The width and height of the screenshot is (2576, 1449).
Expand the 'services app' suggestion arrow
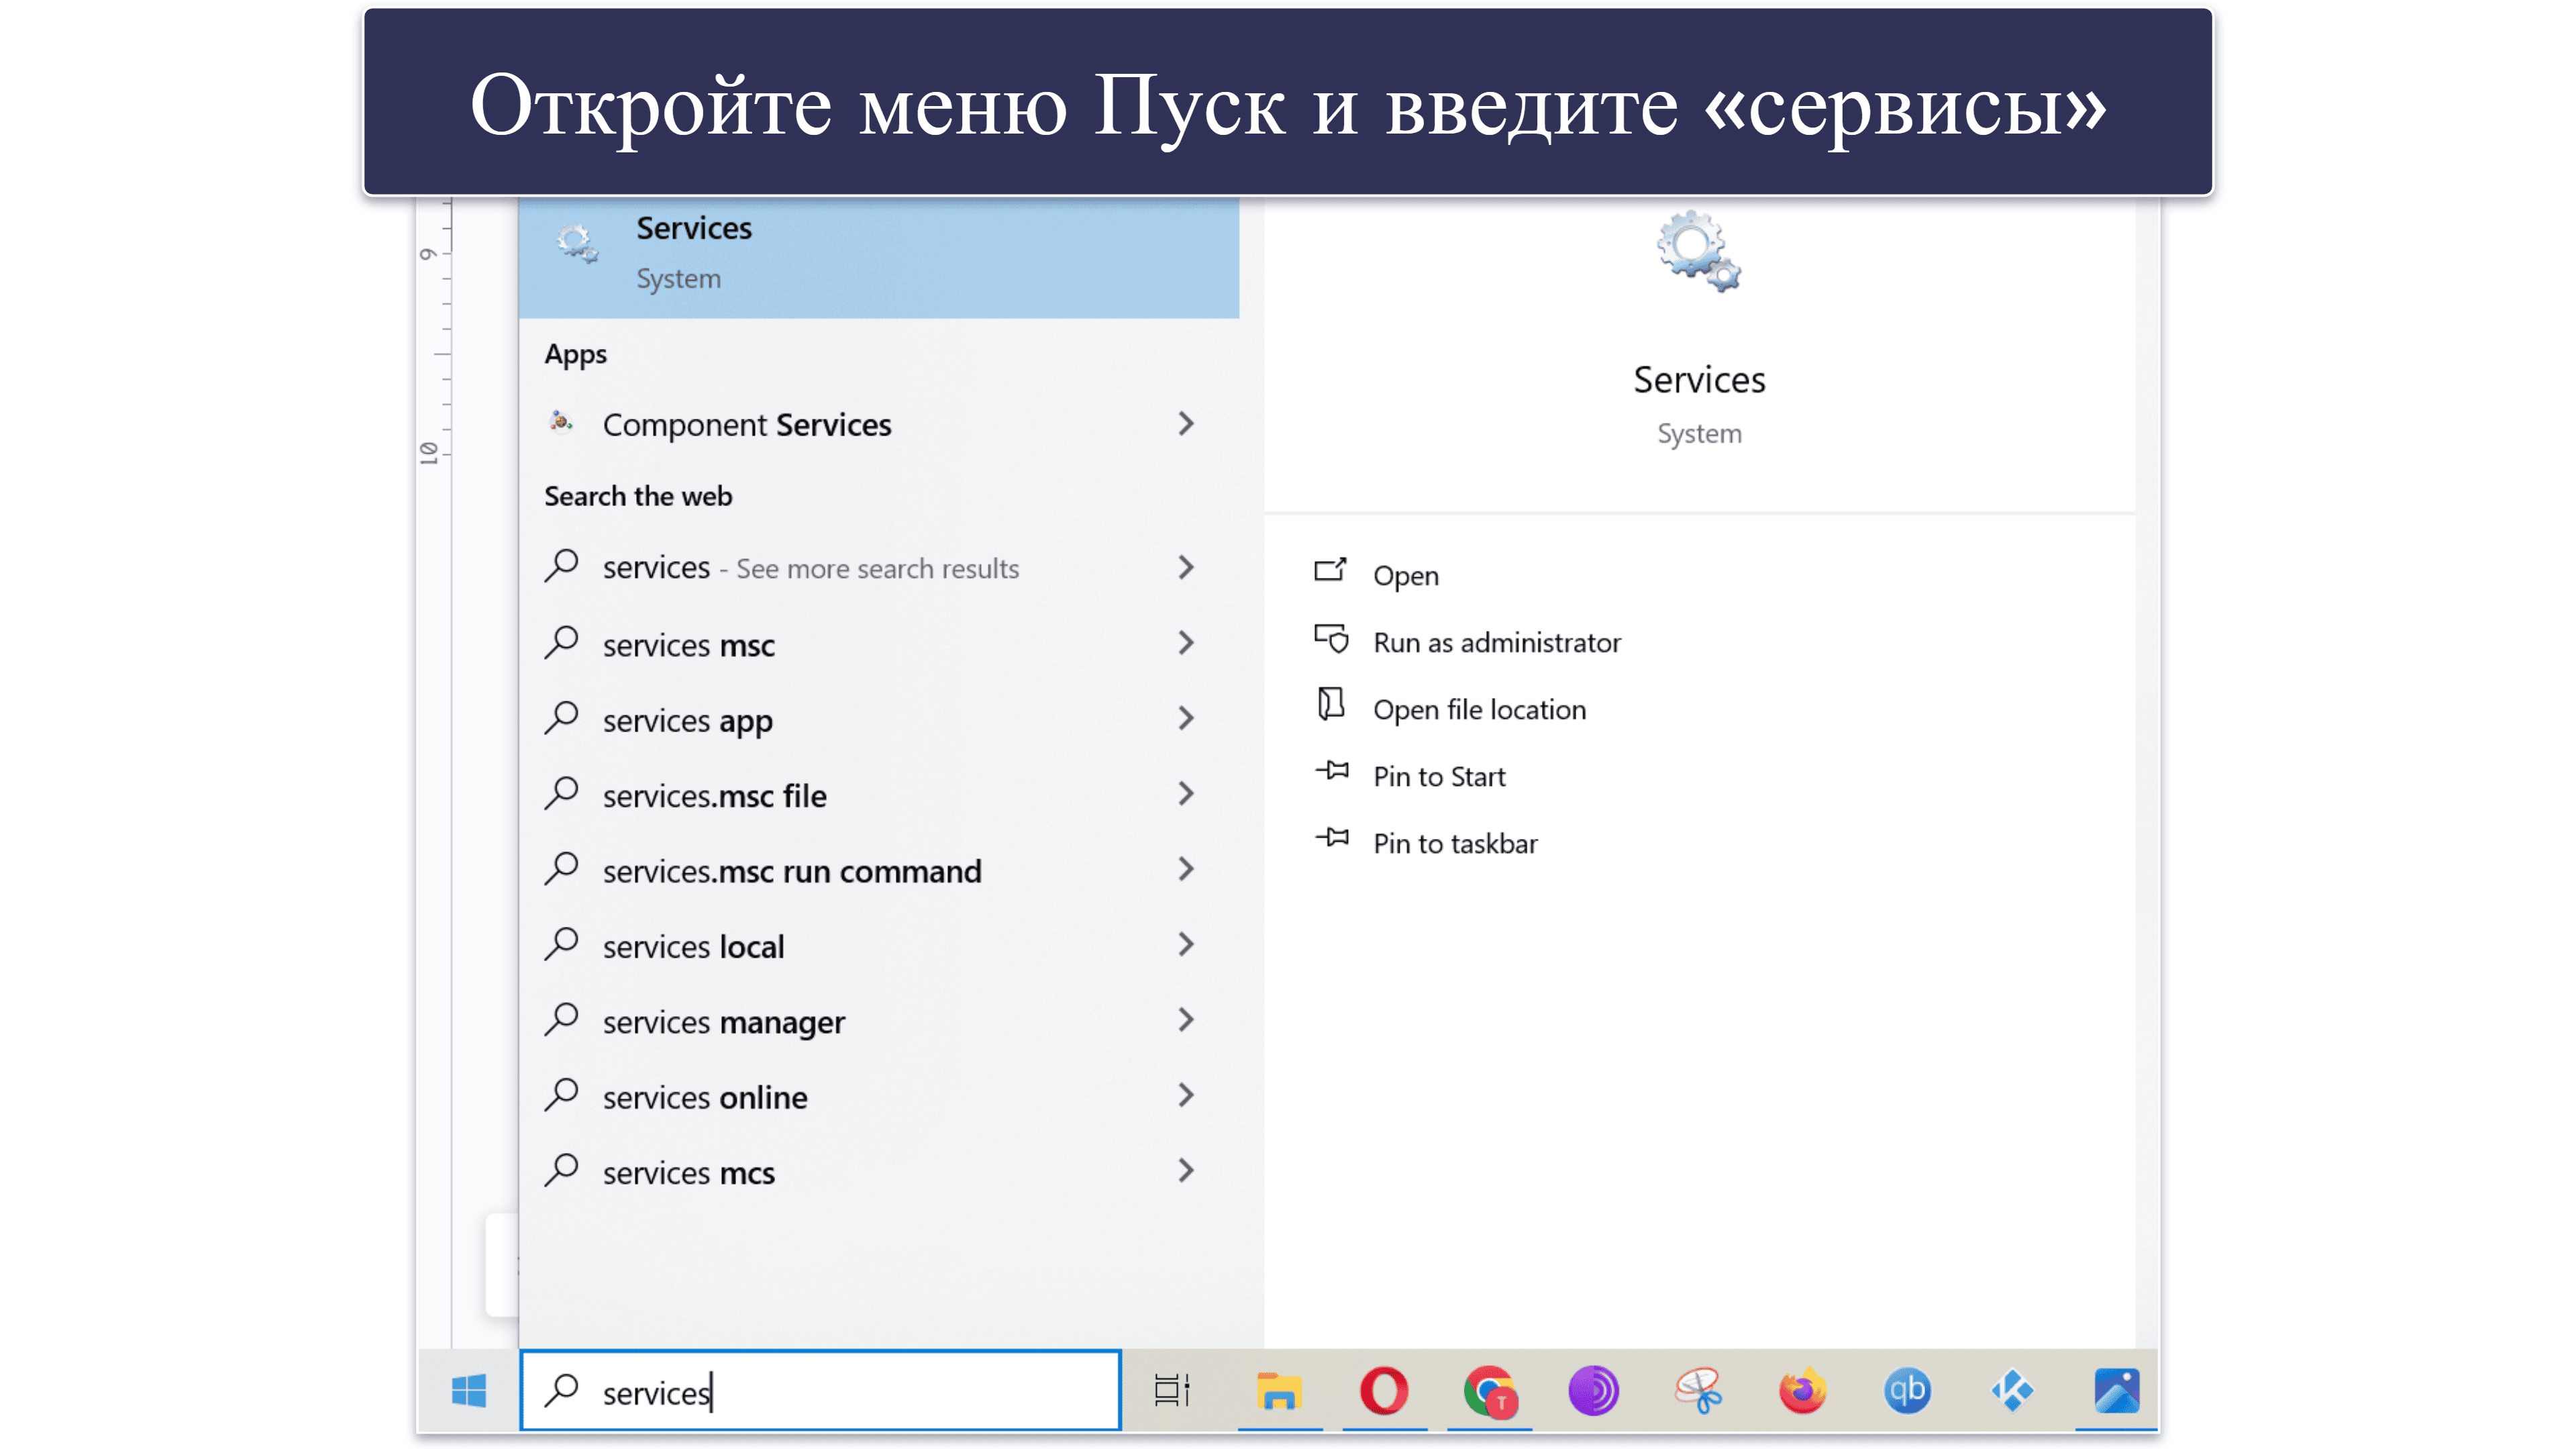tap(1186, 719)
